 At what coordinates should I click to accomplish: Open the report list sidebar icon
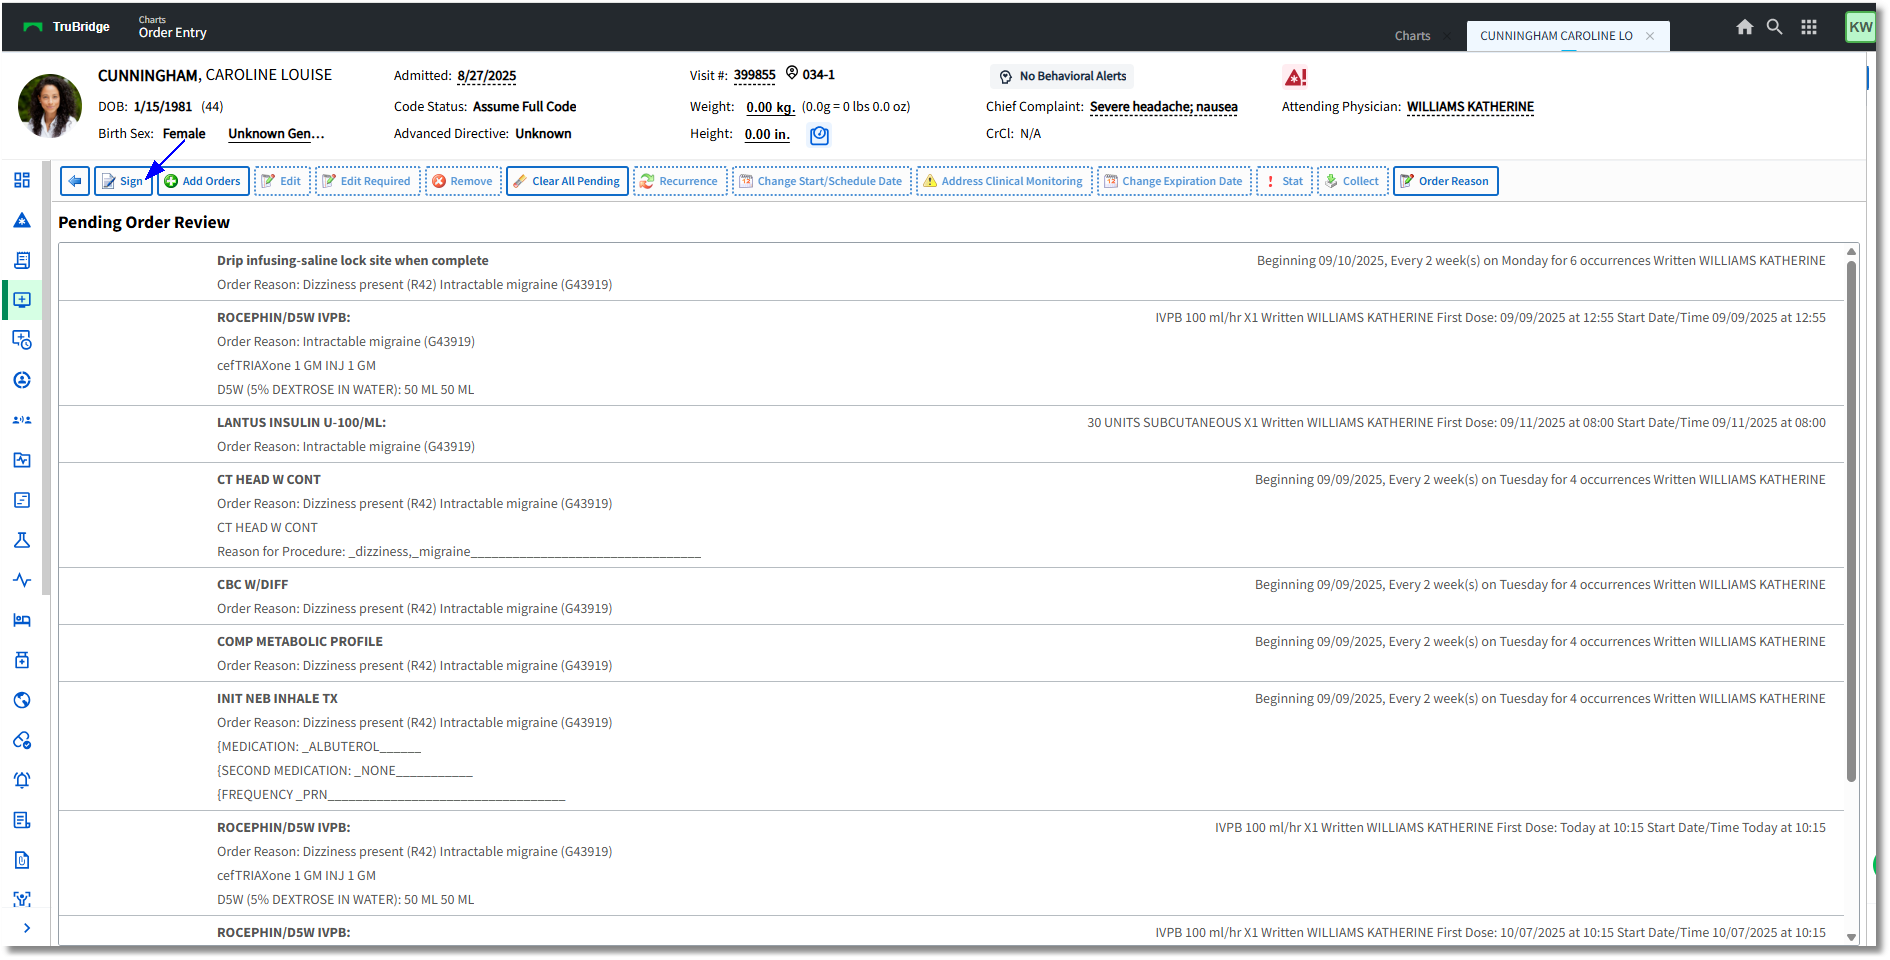[22, 820]
